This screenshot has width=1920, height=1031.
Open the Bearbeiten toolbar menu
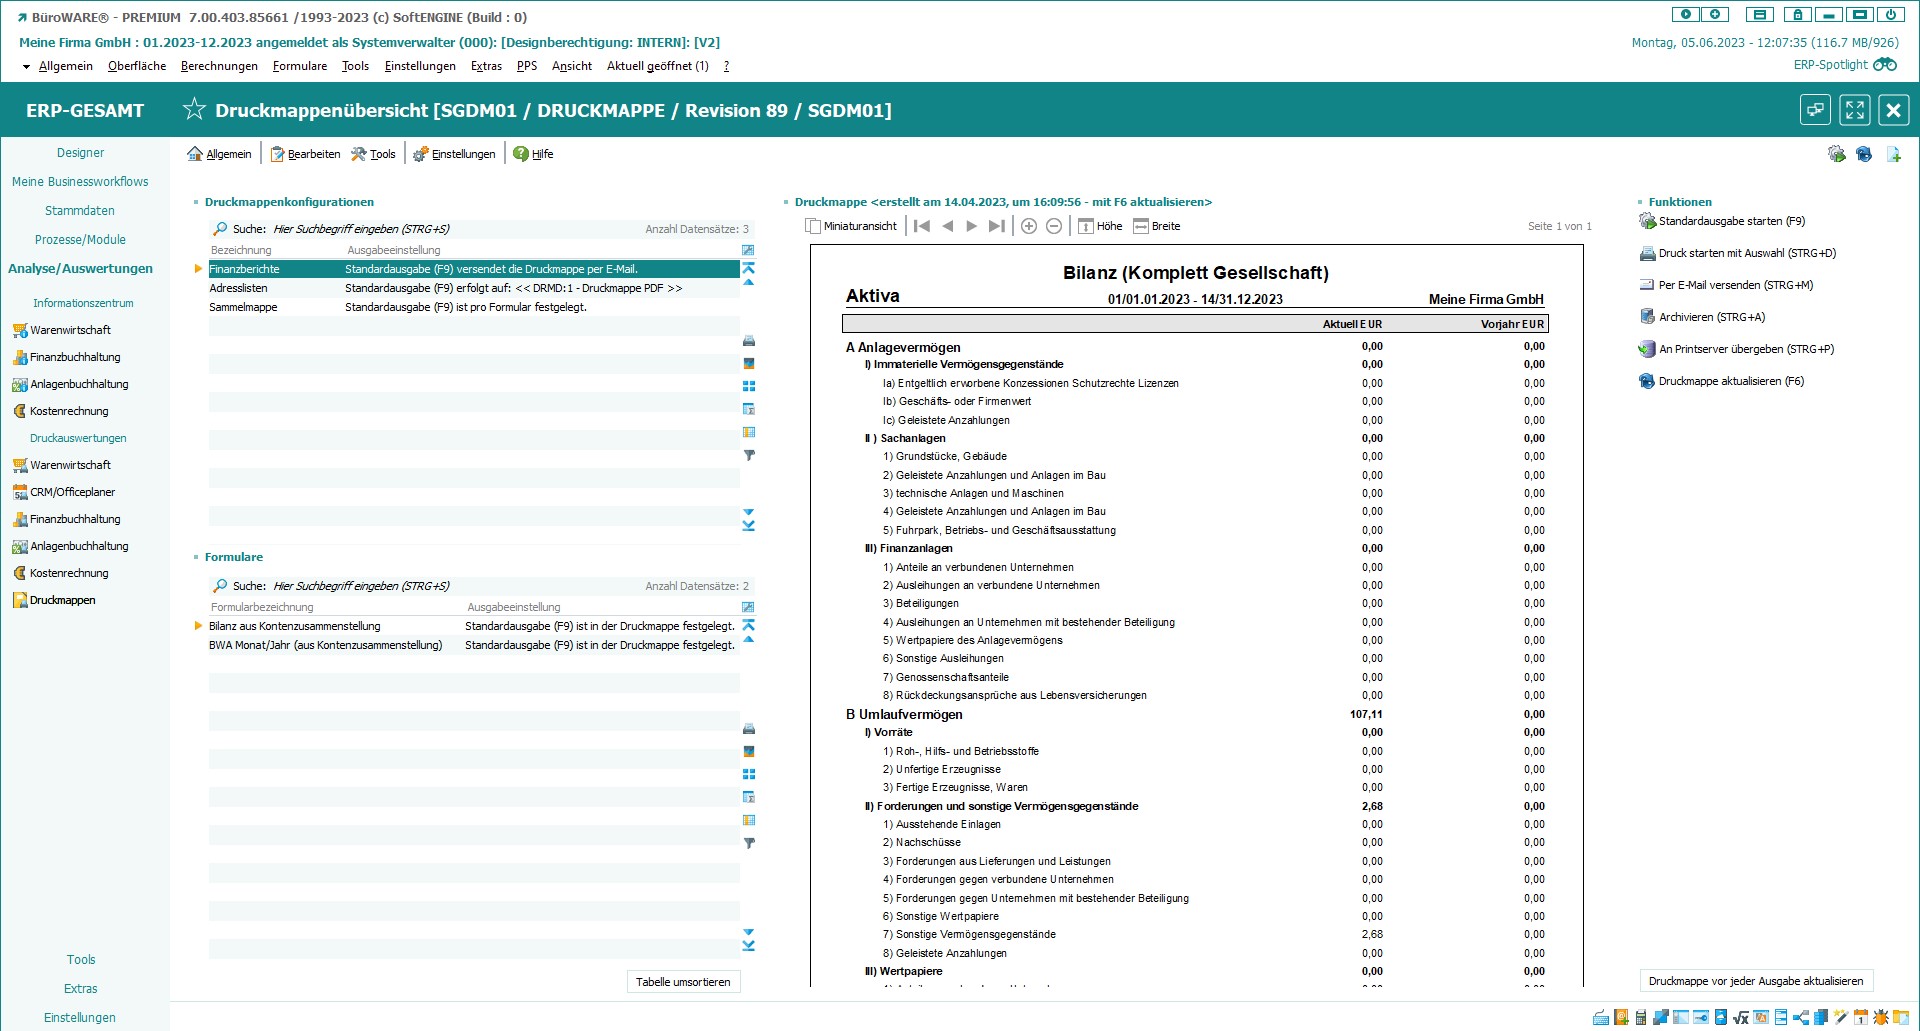(x=305, y=154)
